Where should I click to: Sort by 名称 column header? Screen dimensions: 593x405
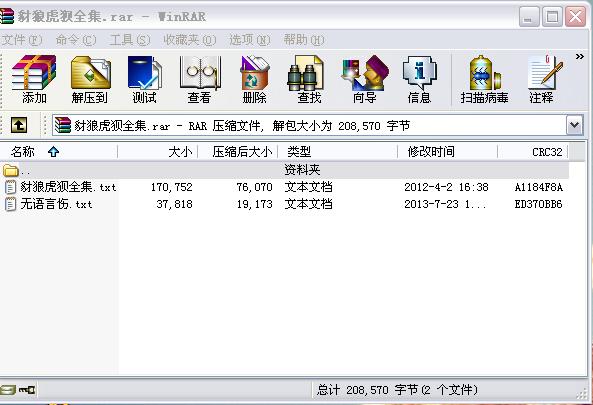[59, 152]
